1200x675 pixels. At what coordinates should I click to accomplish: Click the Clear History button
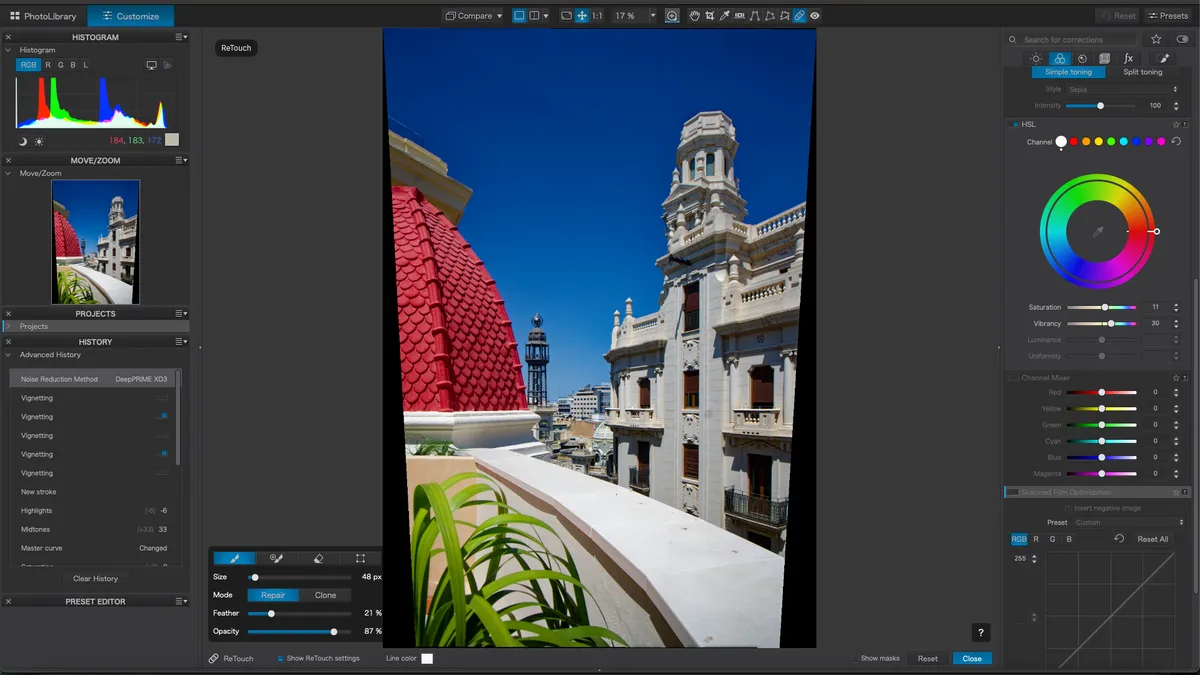click(x=96, y=578)
